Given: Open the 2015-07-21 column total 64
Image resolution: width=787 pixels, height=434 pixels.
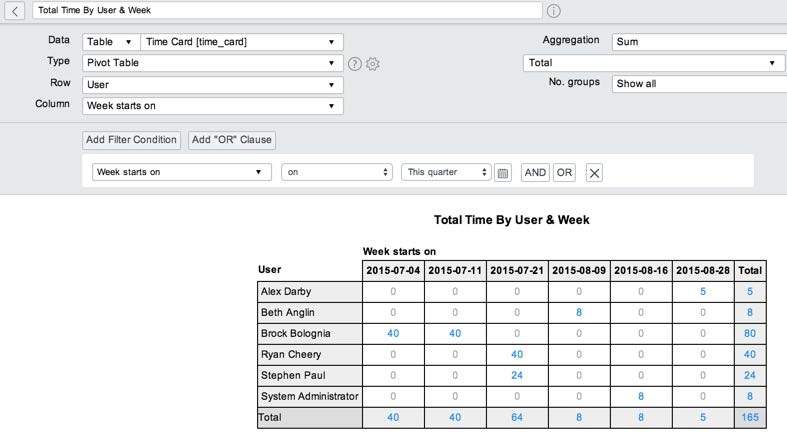Looking at the screenshot, I should (517, 417).
